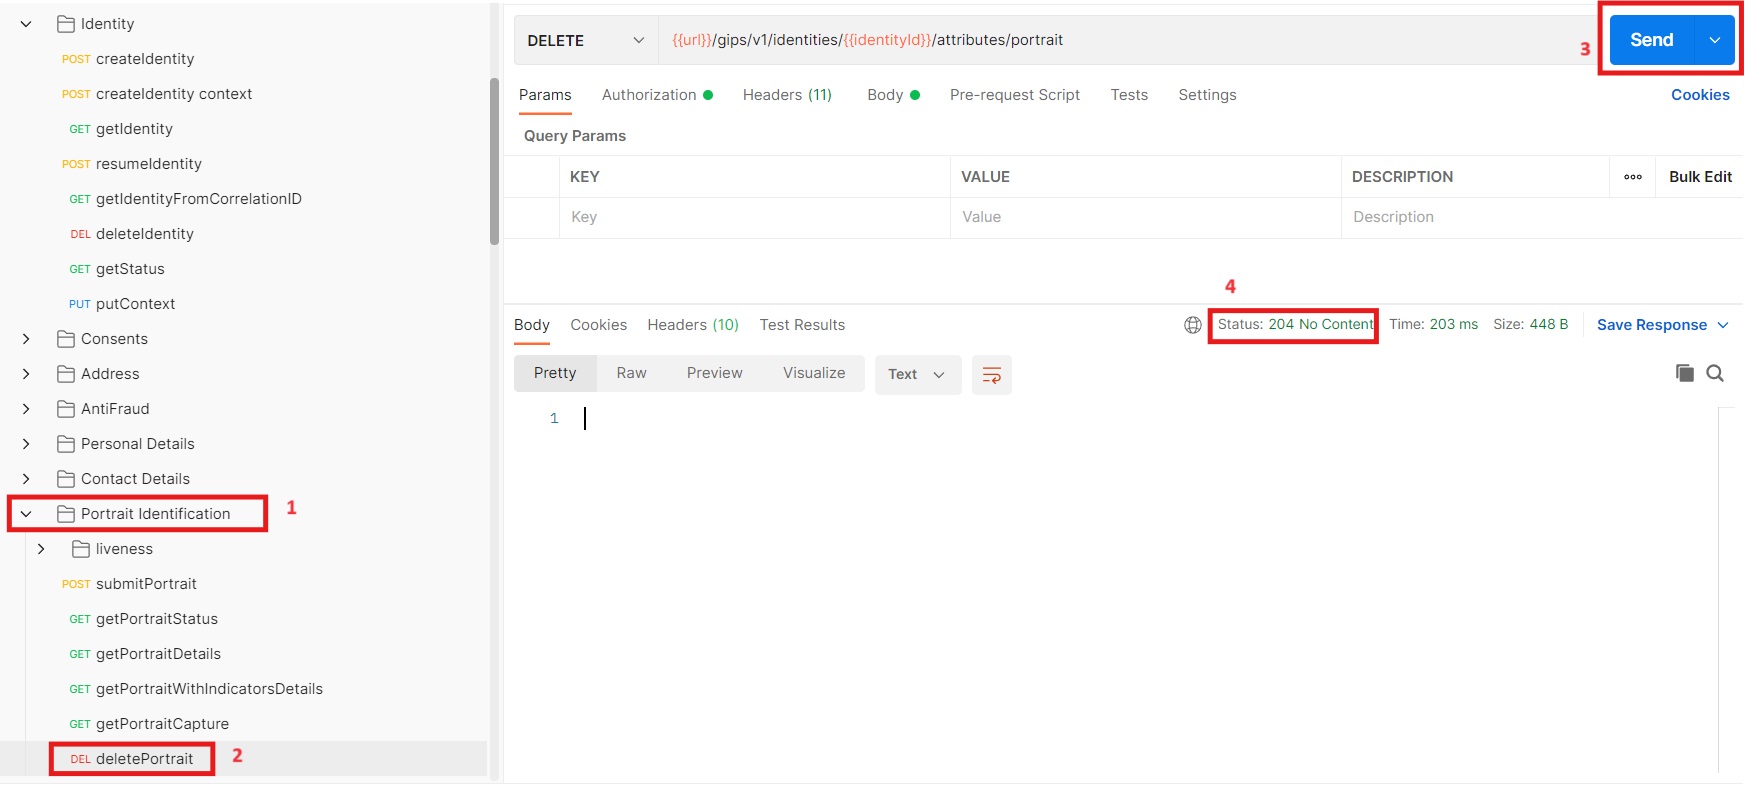Screen dimensions: 1745x786
Task: Open the Headers (11) request tab
Action: click(787, 95)
